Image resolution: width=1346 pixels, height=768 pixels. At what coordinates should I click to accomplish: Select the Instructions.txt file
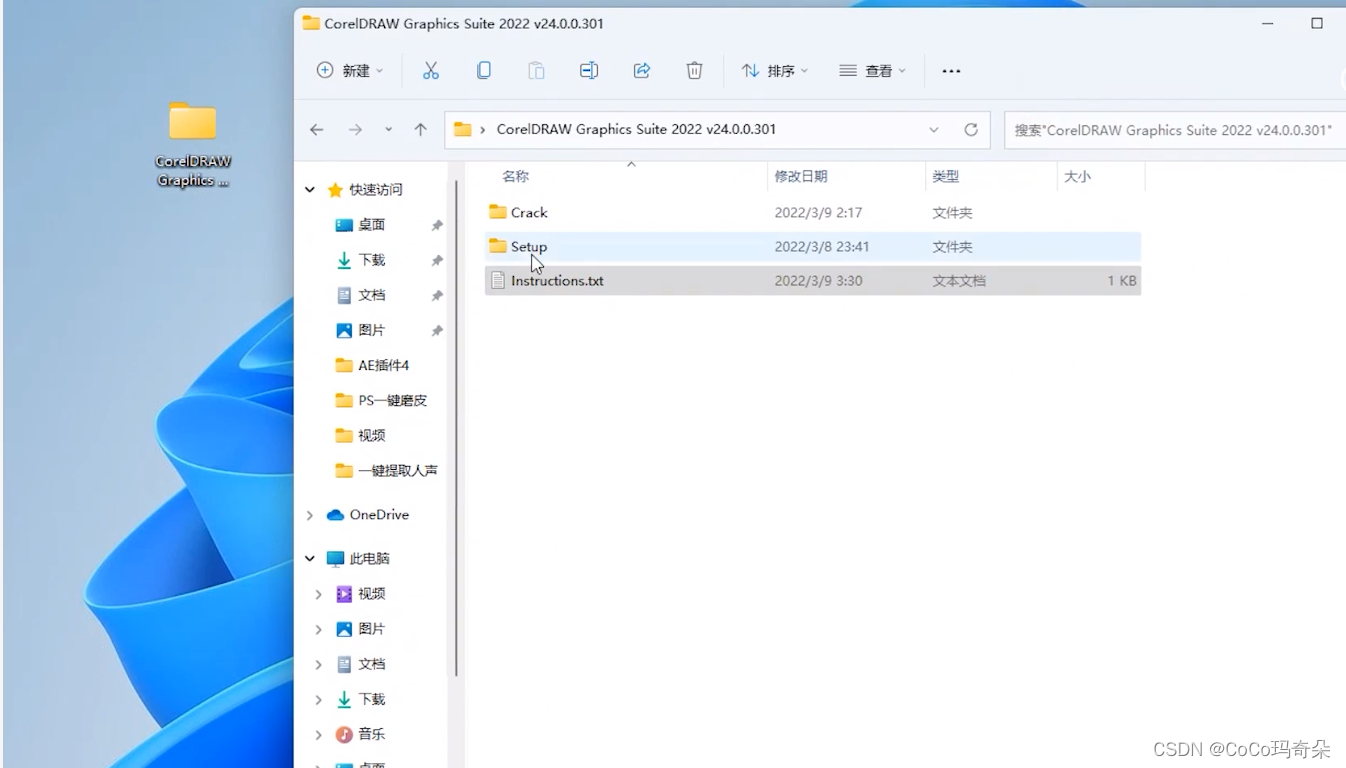click(x=812, y=281)
